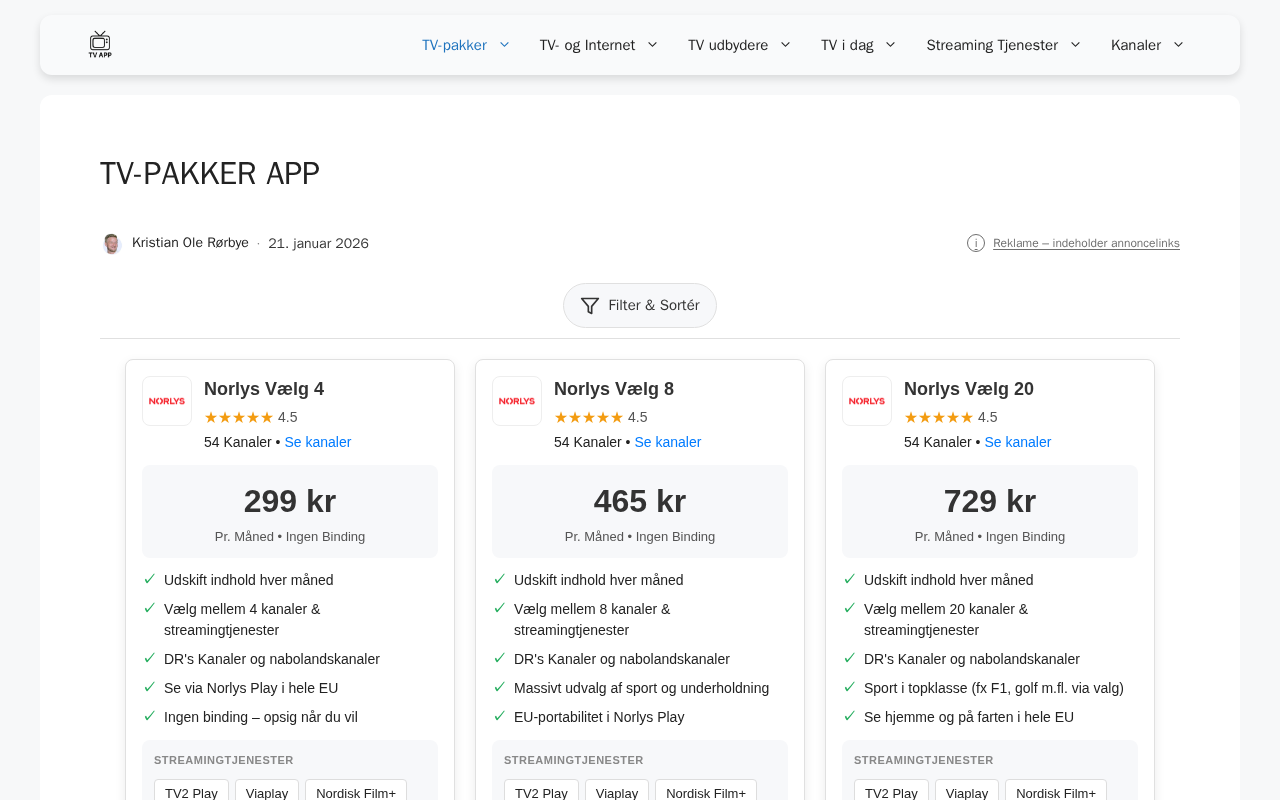1280x800 pixels.
Task: Expand the TV- og Internet dropdown chevron
Action: (x=653, y=45)
